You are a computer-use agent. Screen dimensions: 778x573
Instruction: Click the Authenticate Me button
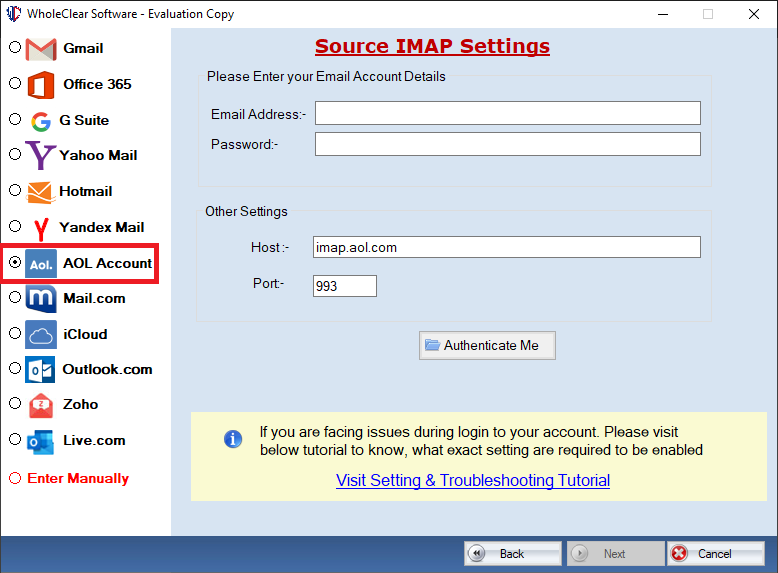tap(487, 345)
